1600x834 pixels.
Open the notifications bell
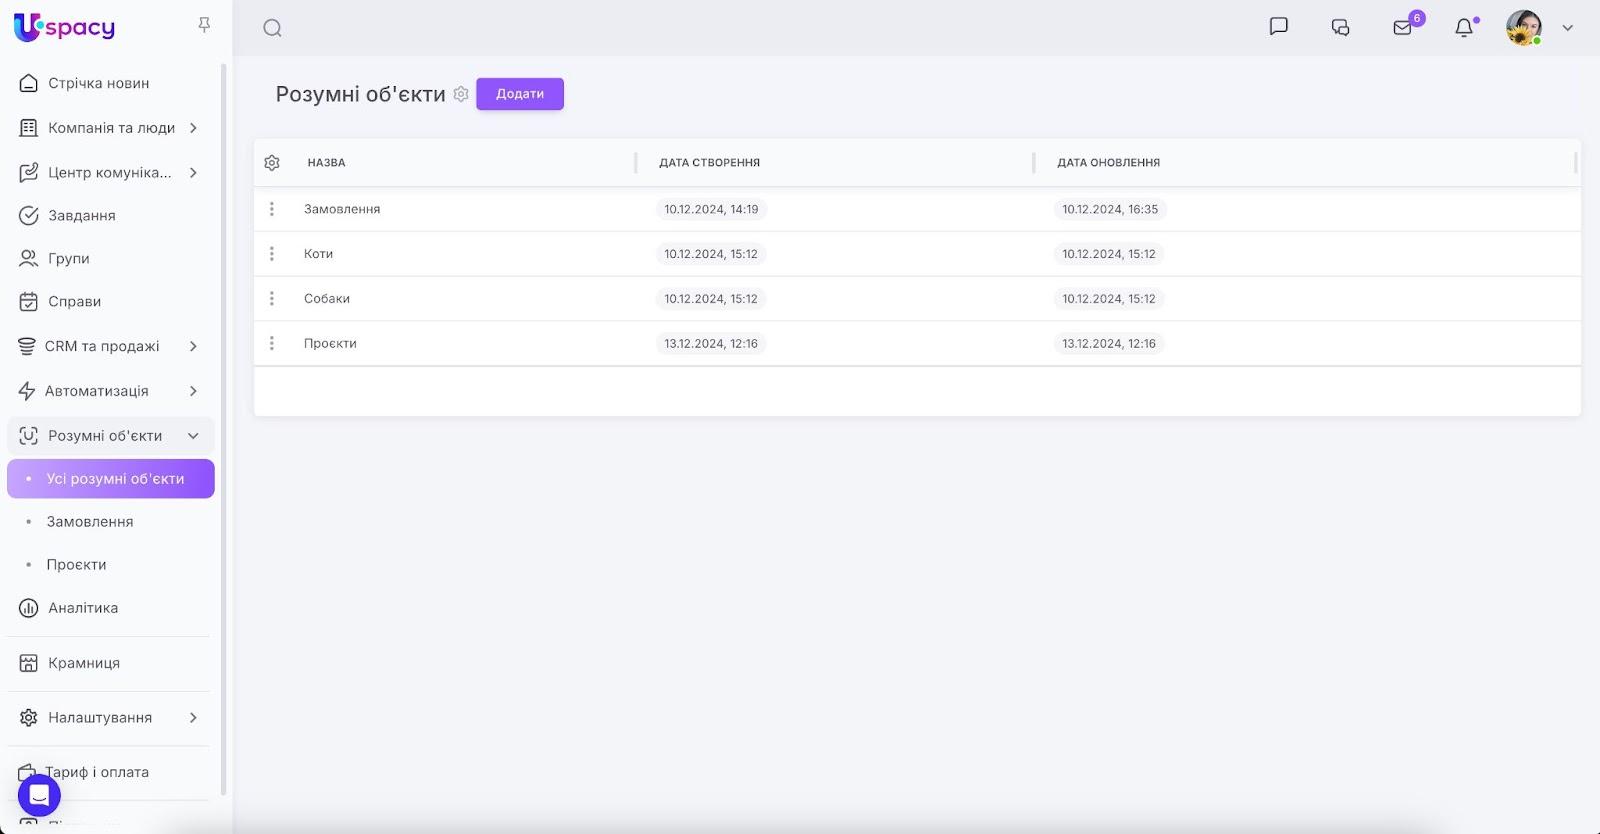click(x=1464, y=28)
